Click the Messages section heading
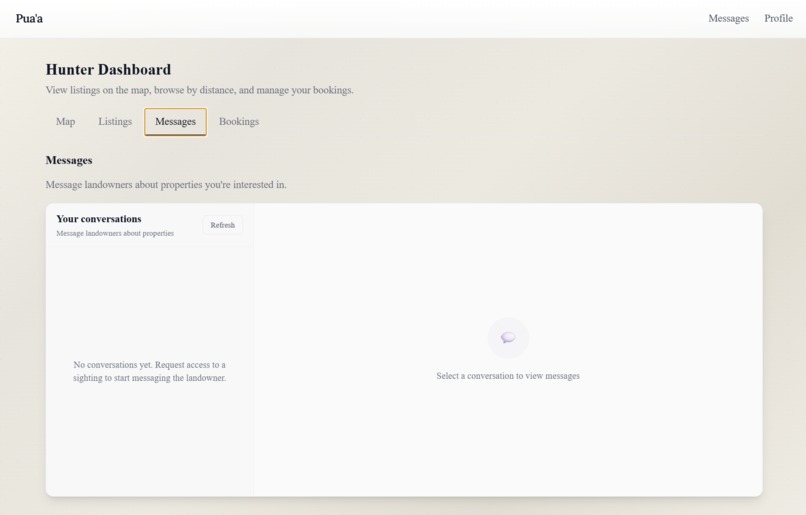The height and width of the screenshot is (515, 806). click(x=69, y=160)
